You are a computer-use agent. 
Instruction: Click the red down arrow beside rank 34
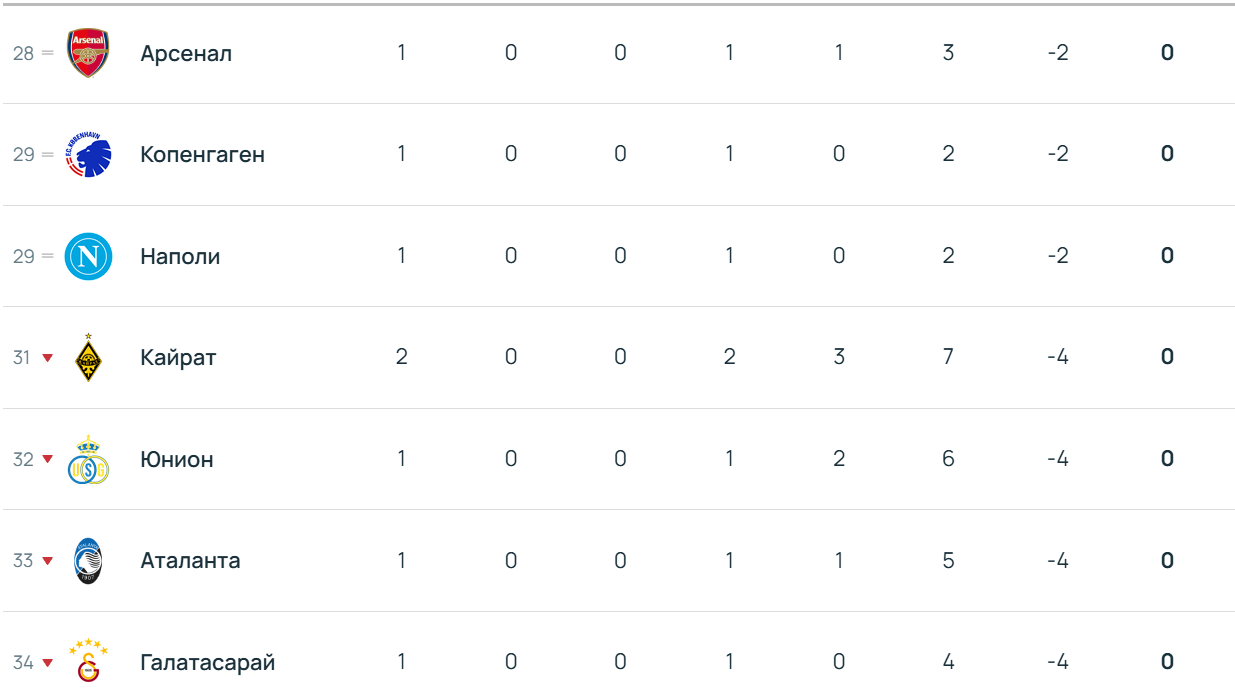point(47,662)
